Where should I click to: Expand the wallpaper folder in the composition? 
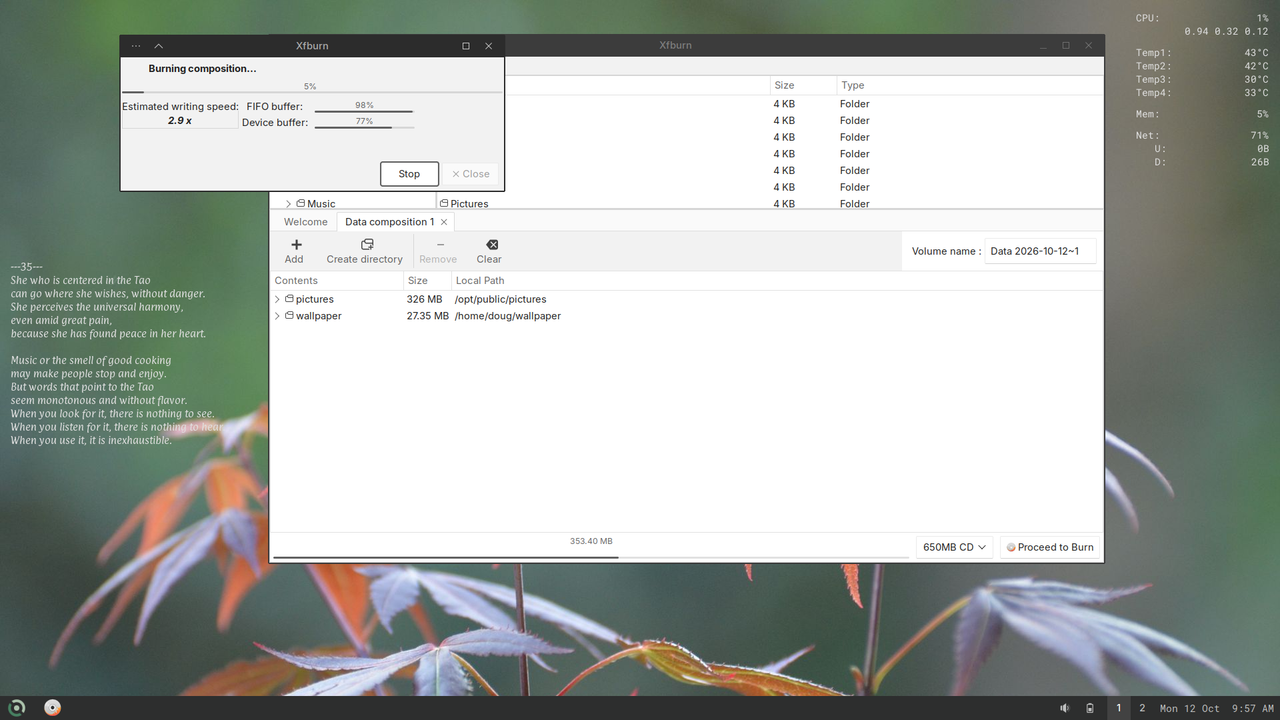[x=277, y=316]
